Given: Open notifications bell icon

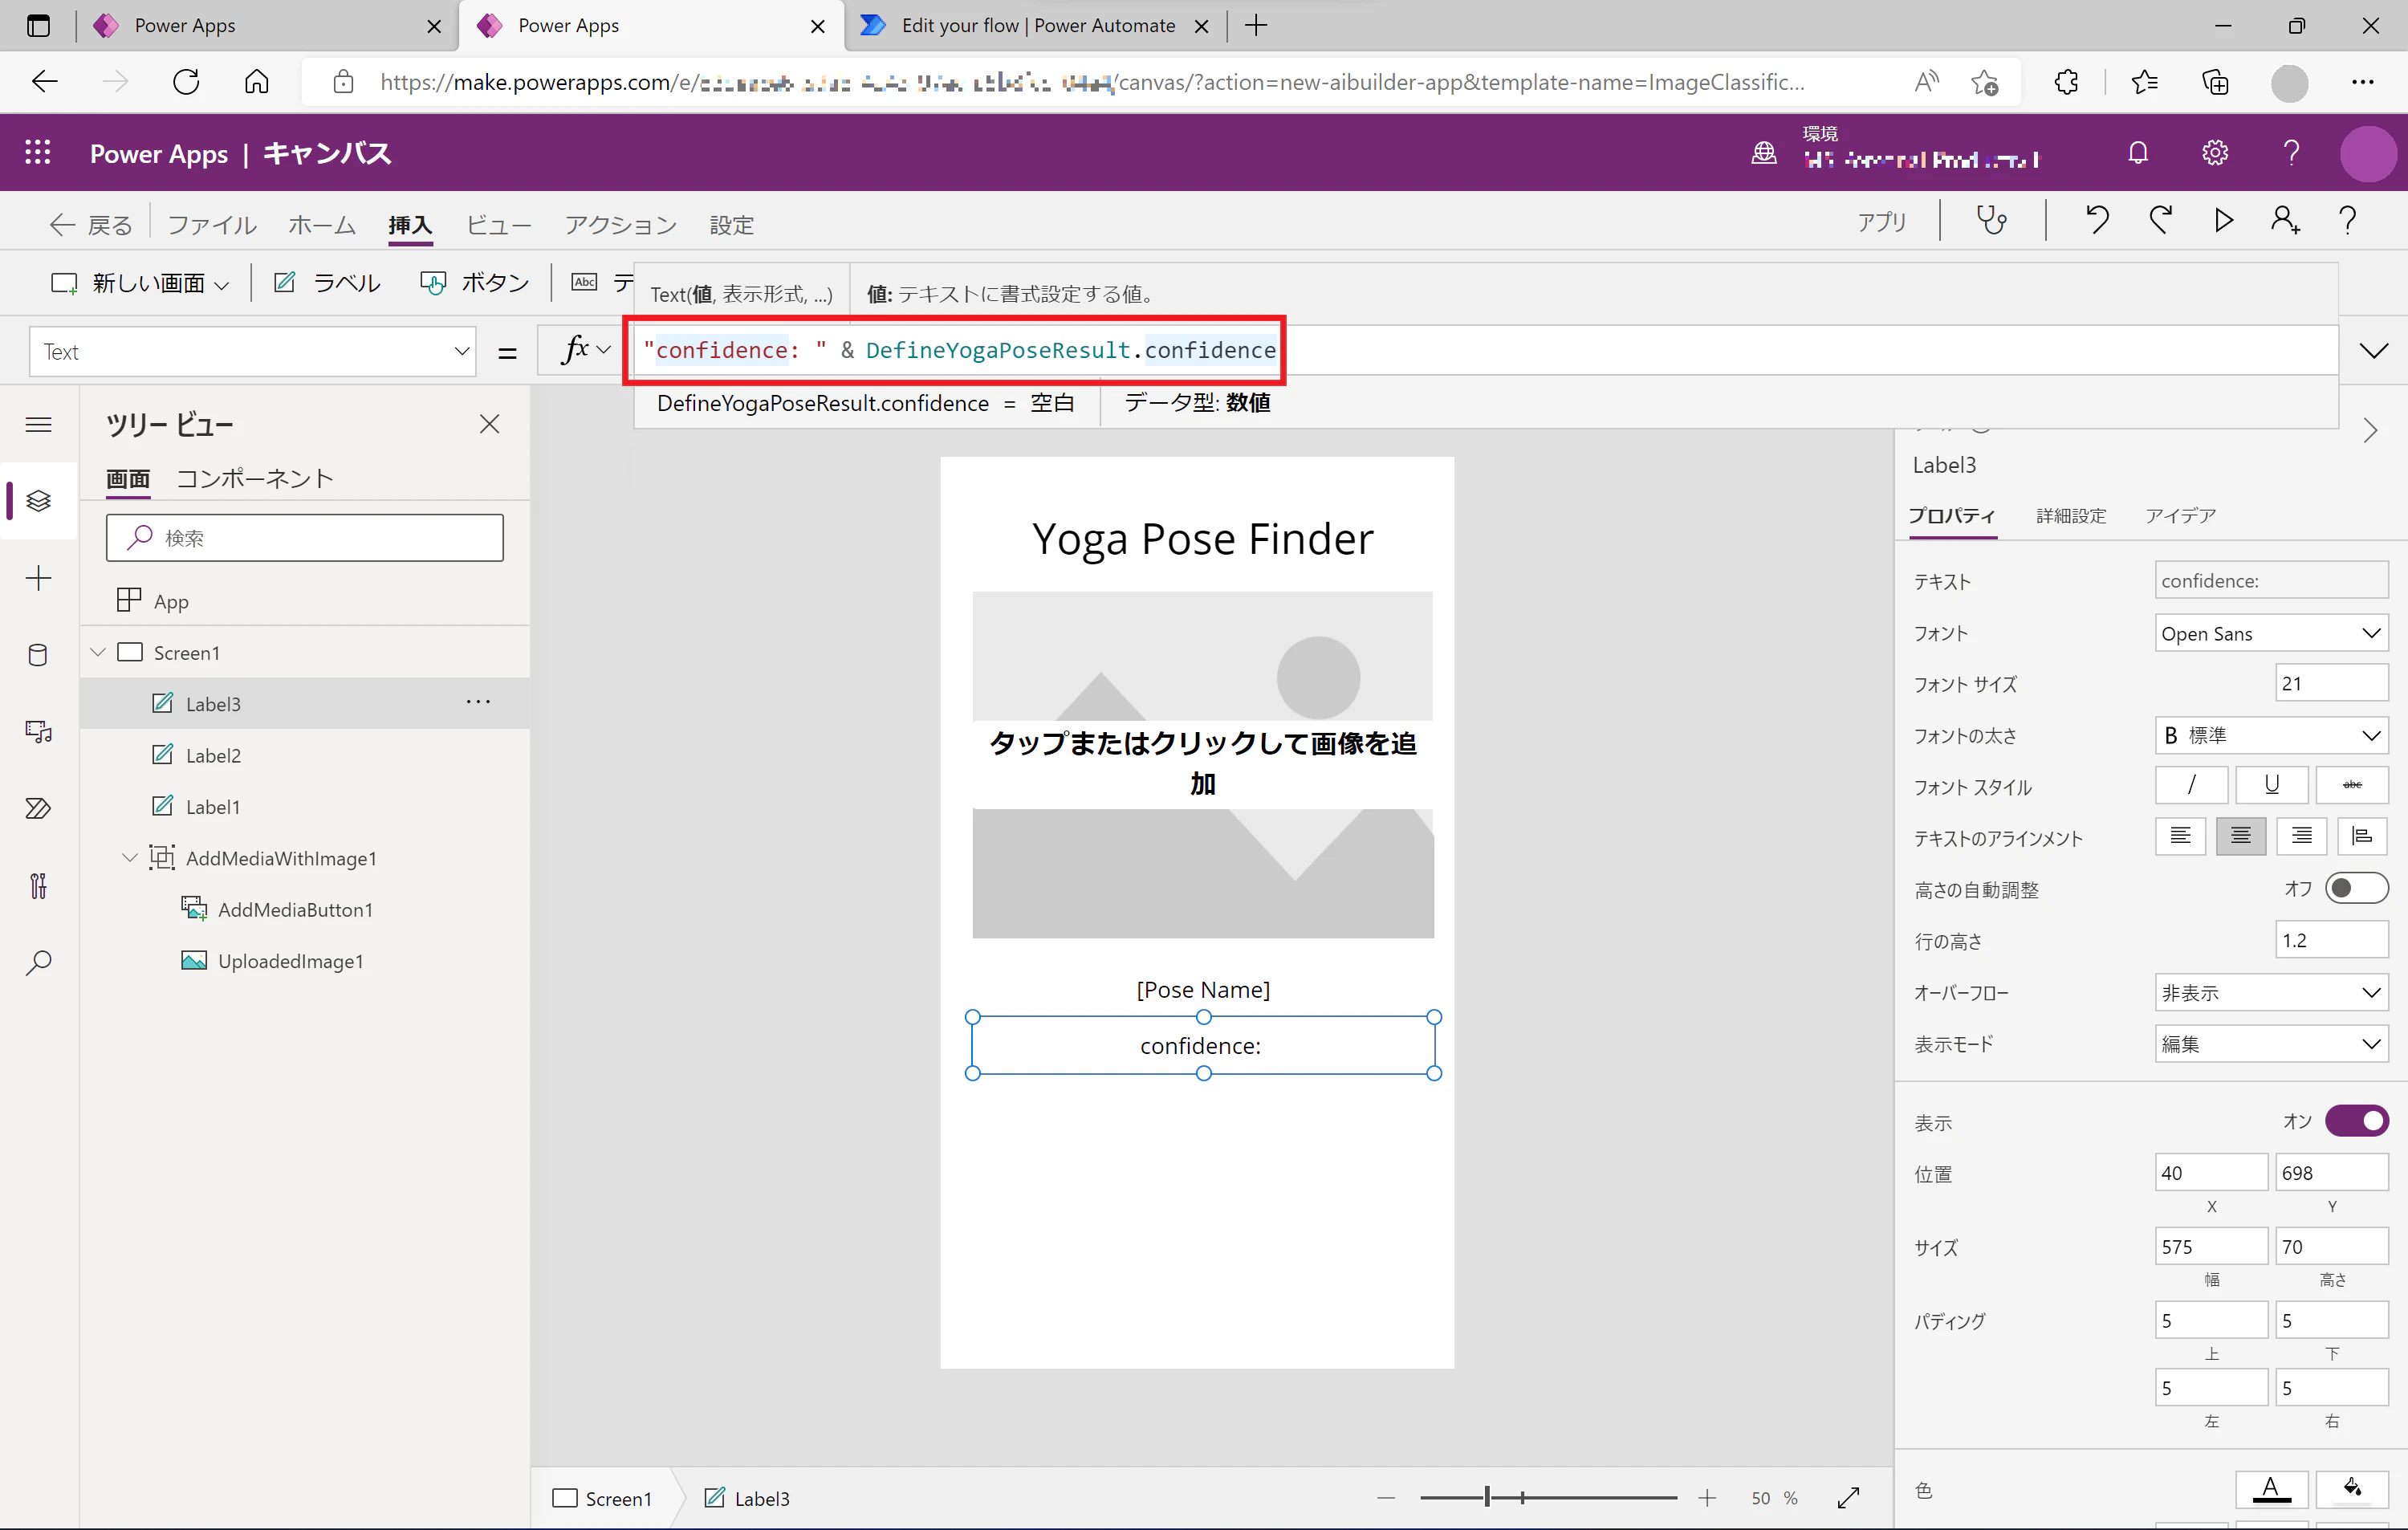Looking at the screenshot, I should click(x=2138, y=153).
